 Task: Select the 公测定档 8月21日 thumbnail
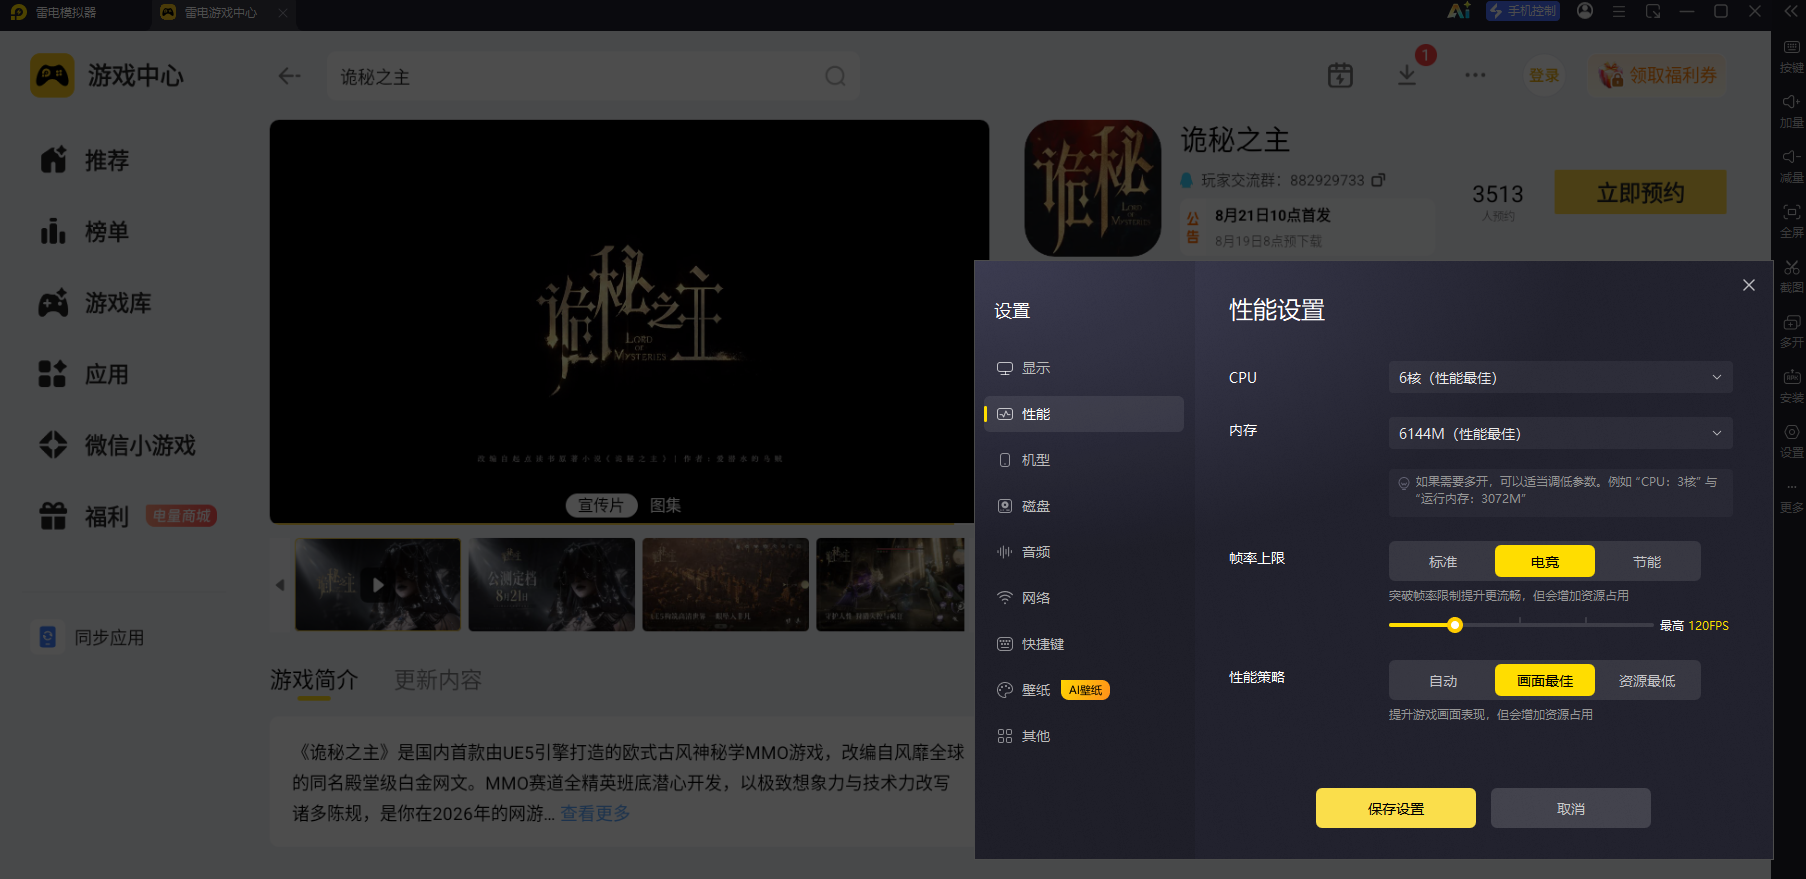coord(552,584)
